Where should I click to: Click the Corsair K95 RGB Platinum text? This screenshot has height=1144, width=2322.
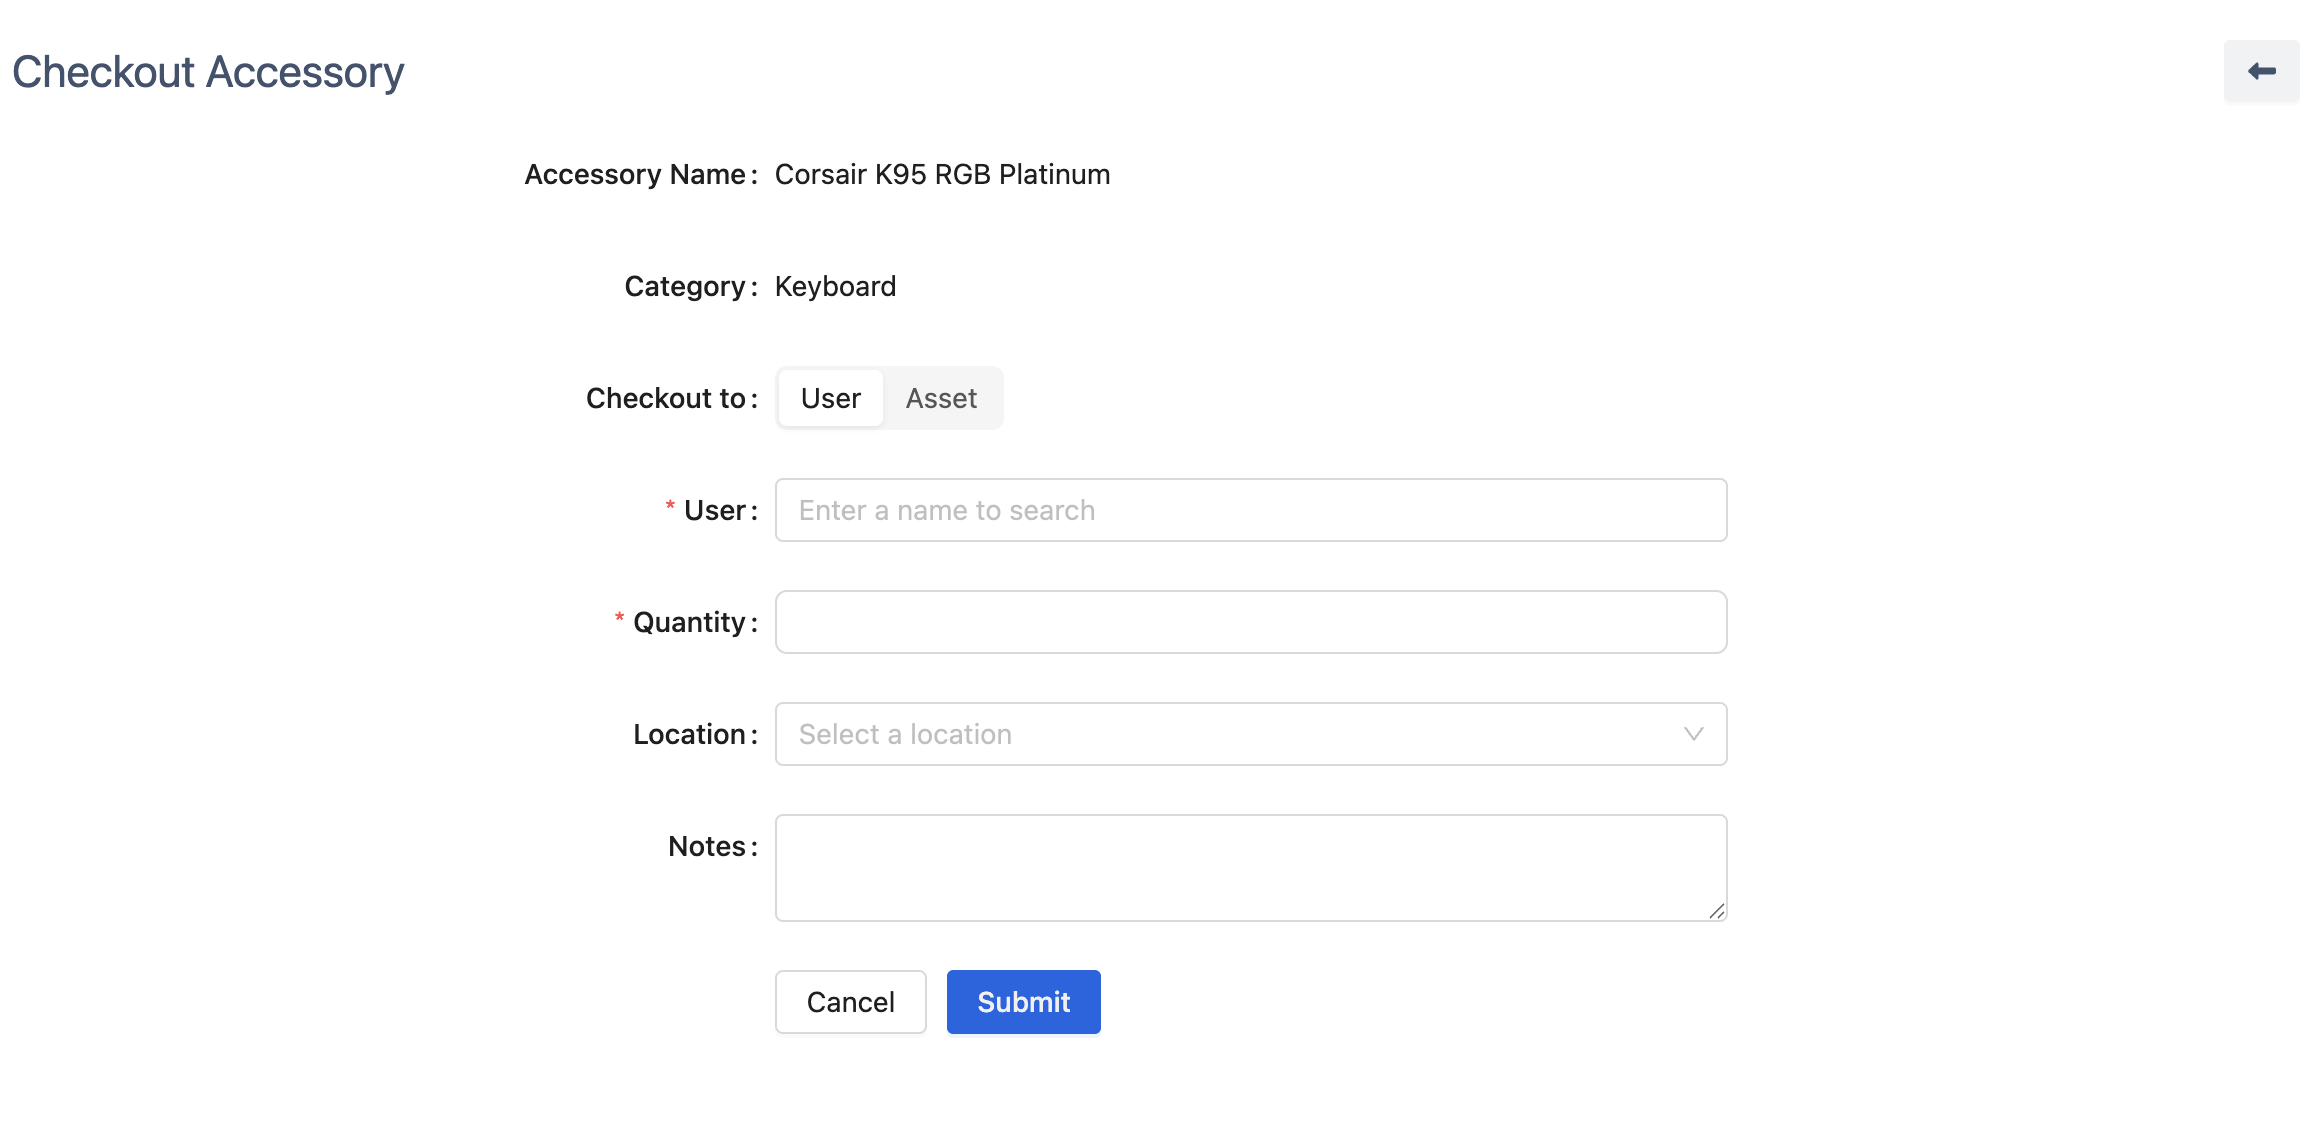click(x=942, y=174)
